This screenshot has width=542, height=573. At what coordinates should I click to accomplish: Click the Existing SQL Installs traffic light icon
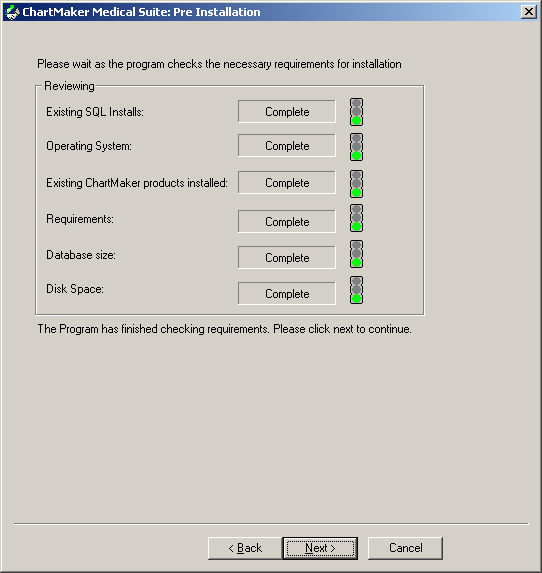356,112
